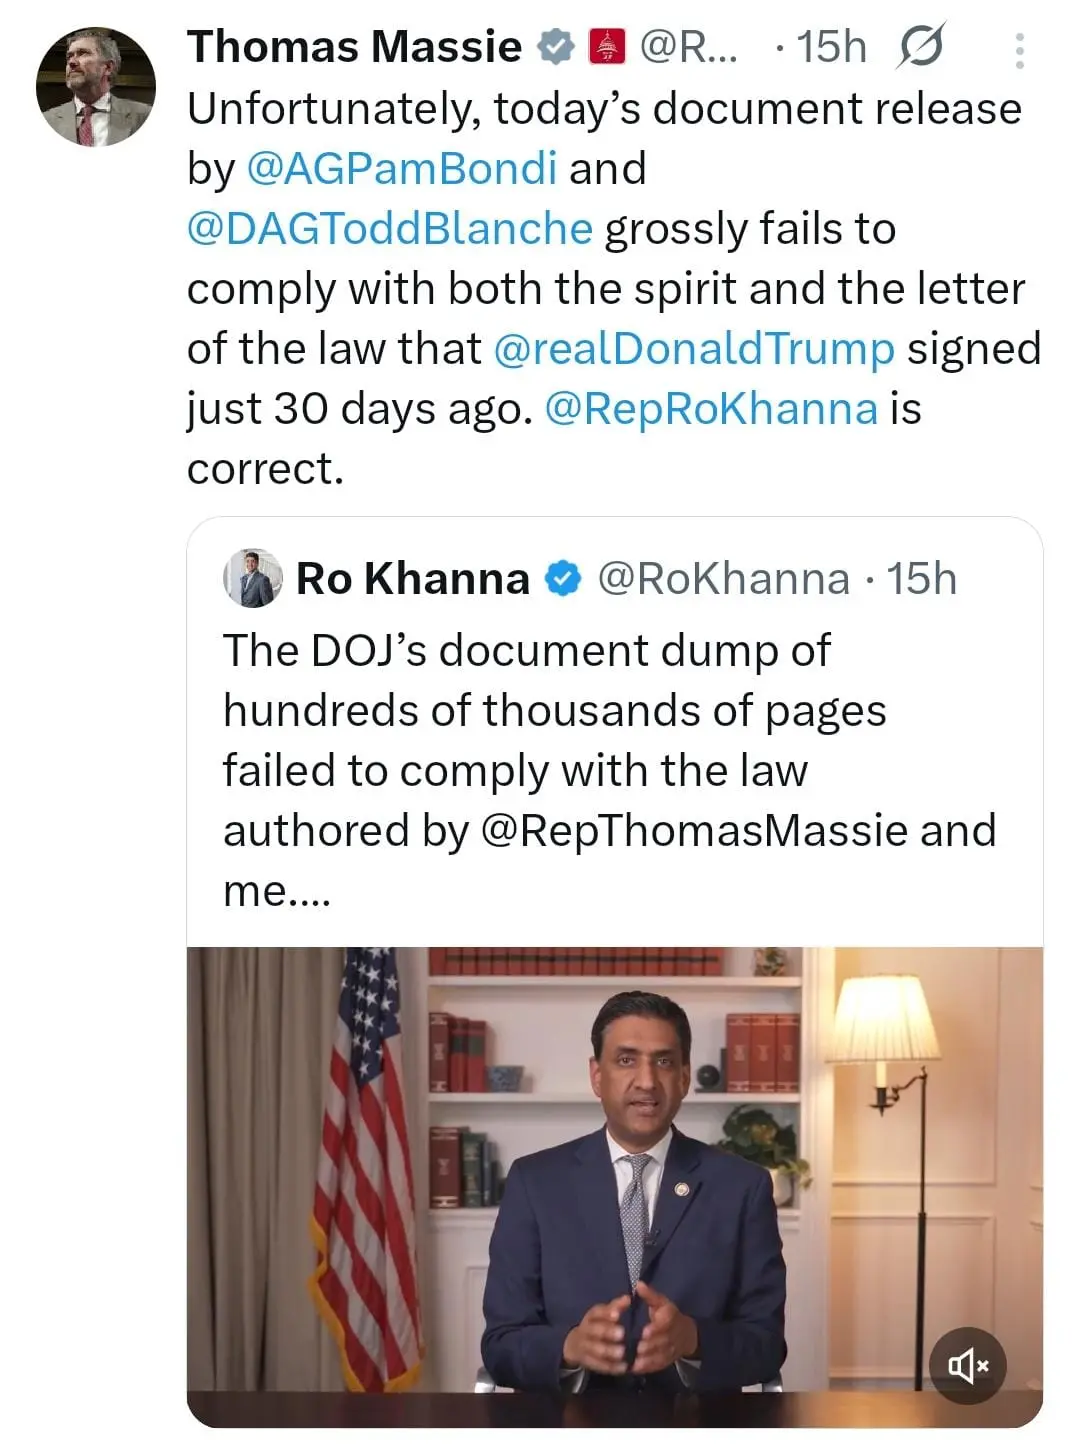Tap the Thomas Massie display name
Viewport: 1080px width, 1451px height.
tap(354, 47)
